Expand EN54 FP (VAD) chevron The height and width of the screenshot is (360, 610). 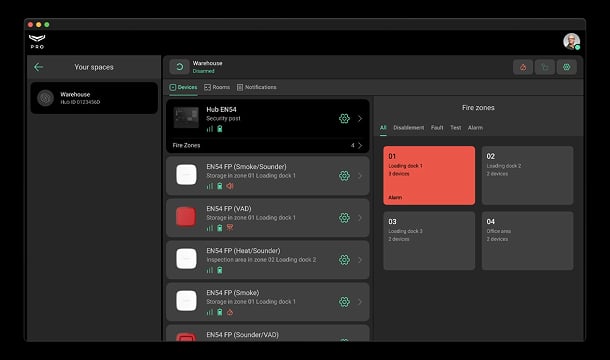pyautogui.click(x=360, y=218)
